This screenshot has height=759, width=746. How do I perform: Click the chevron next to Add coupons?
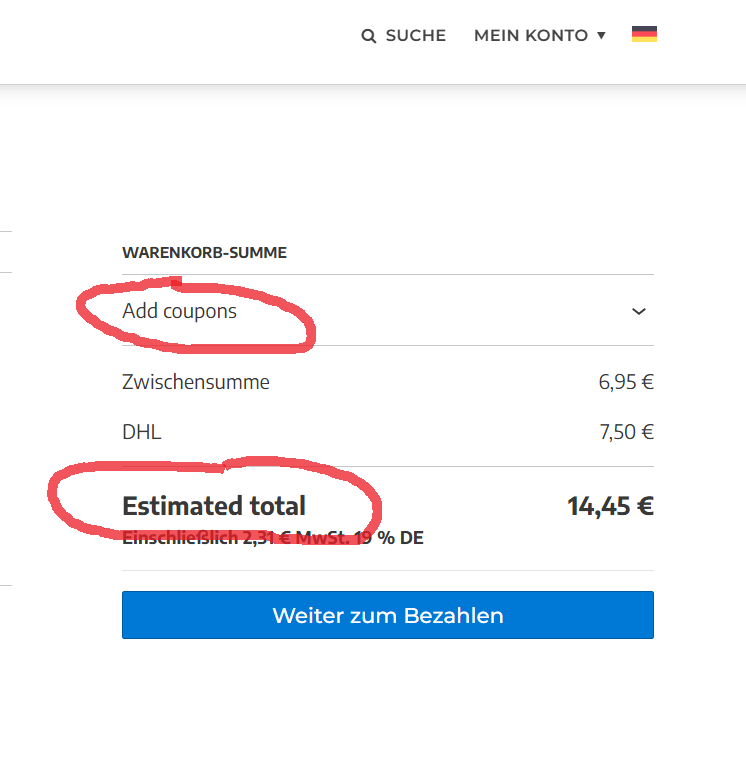[639, 311]
